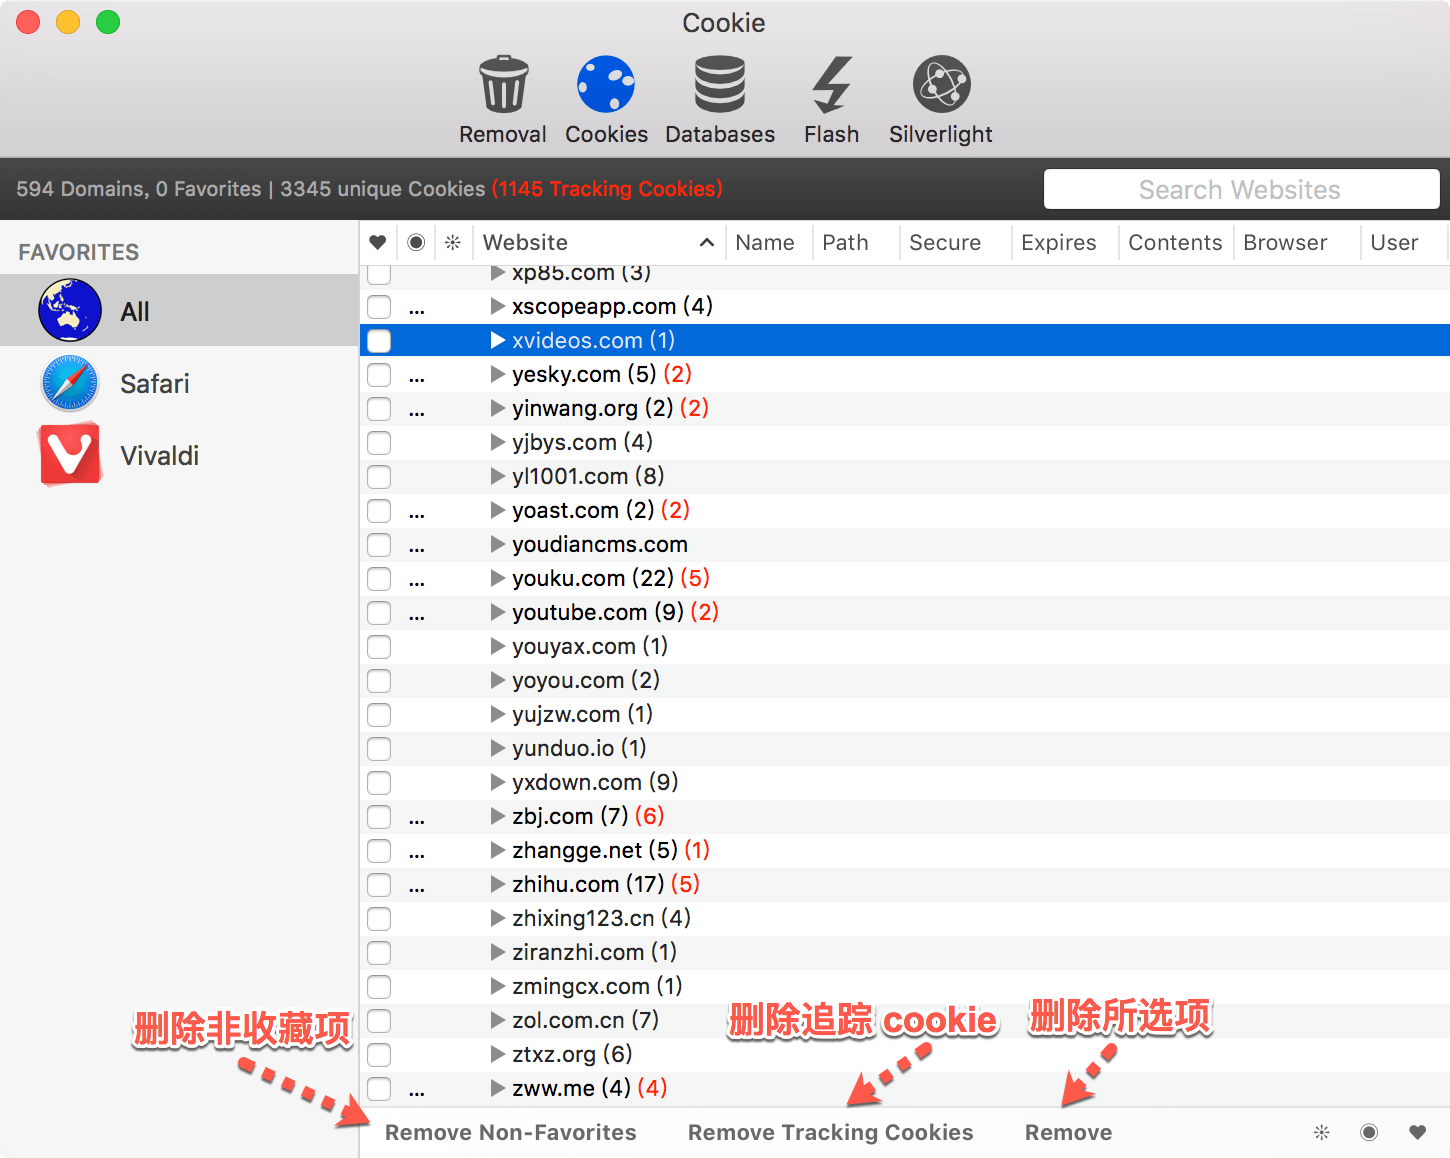Tick the checkbox for xvideos.com row
Image resolution: width=1450 pixels, height=1158 pixels.
point(379,340)
